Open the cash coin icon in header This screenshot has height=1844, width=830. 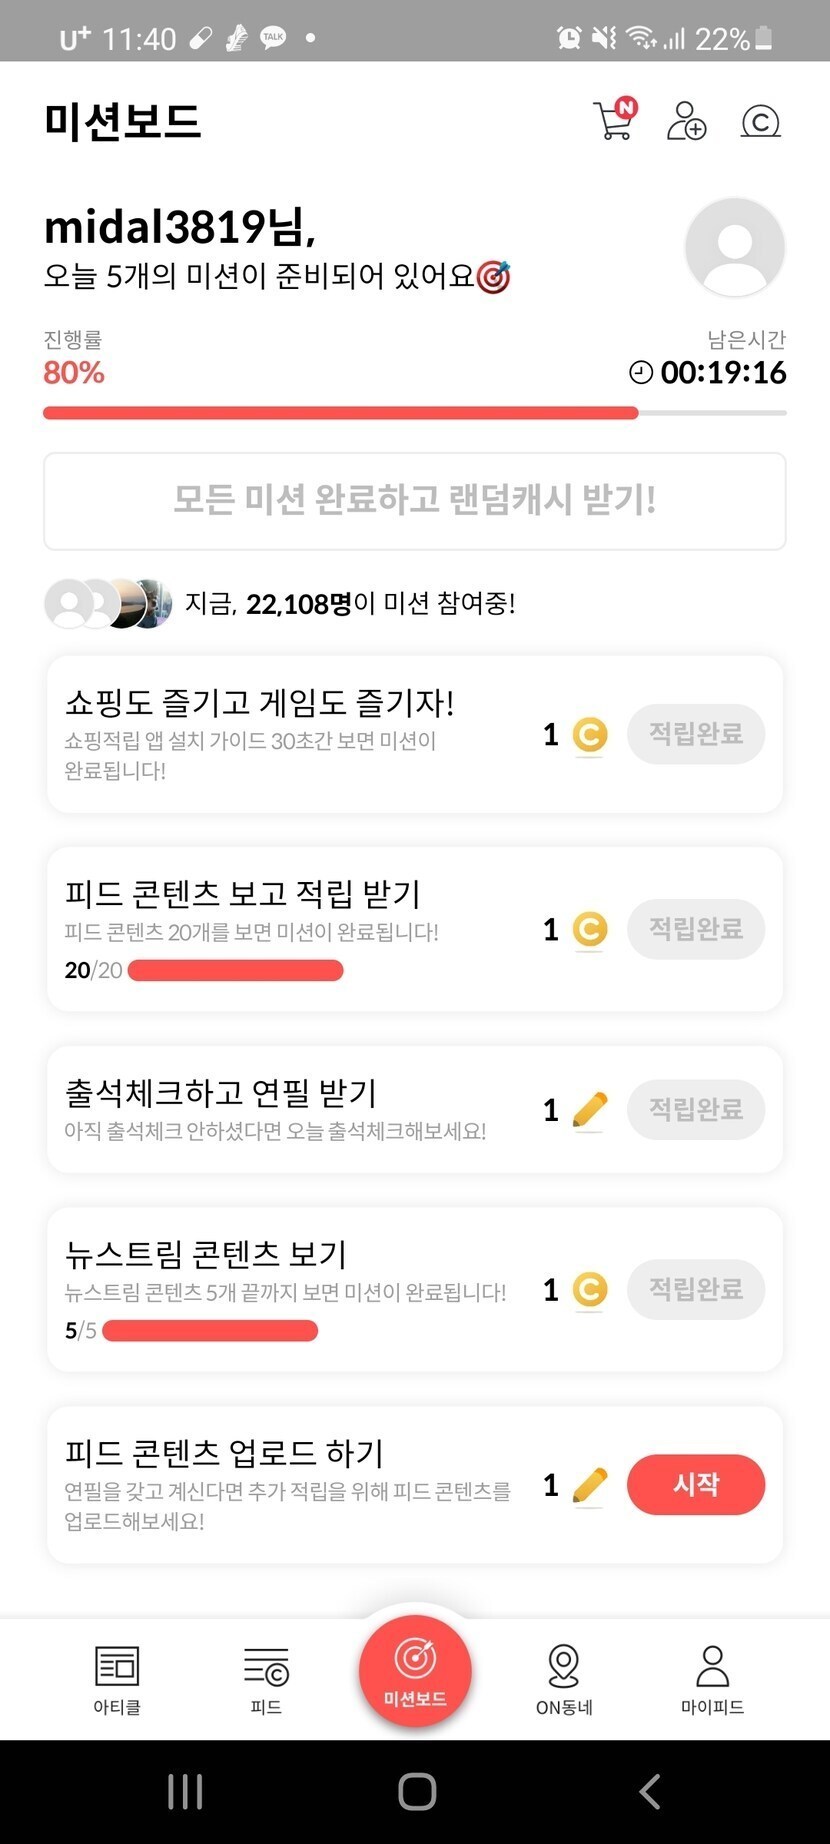tap(760, 122)
